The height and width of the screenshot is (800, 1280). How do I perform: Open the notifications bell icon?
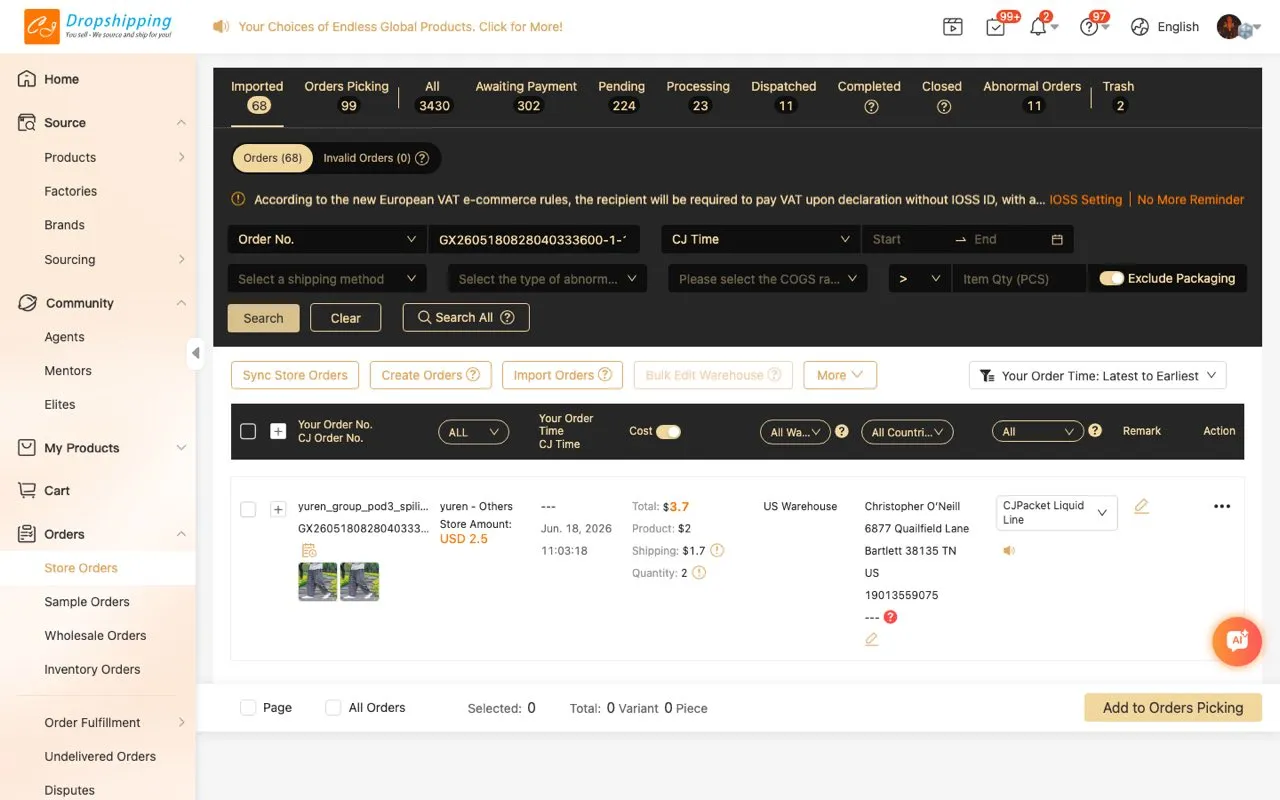1038,27
